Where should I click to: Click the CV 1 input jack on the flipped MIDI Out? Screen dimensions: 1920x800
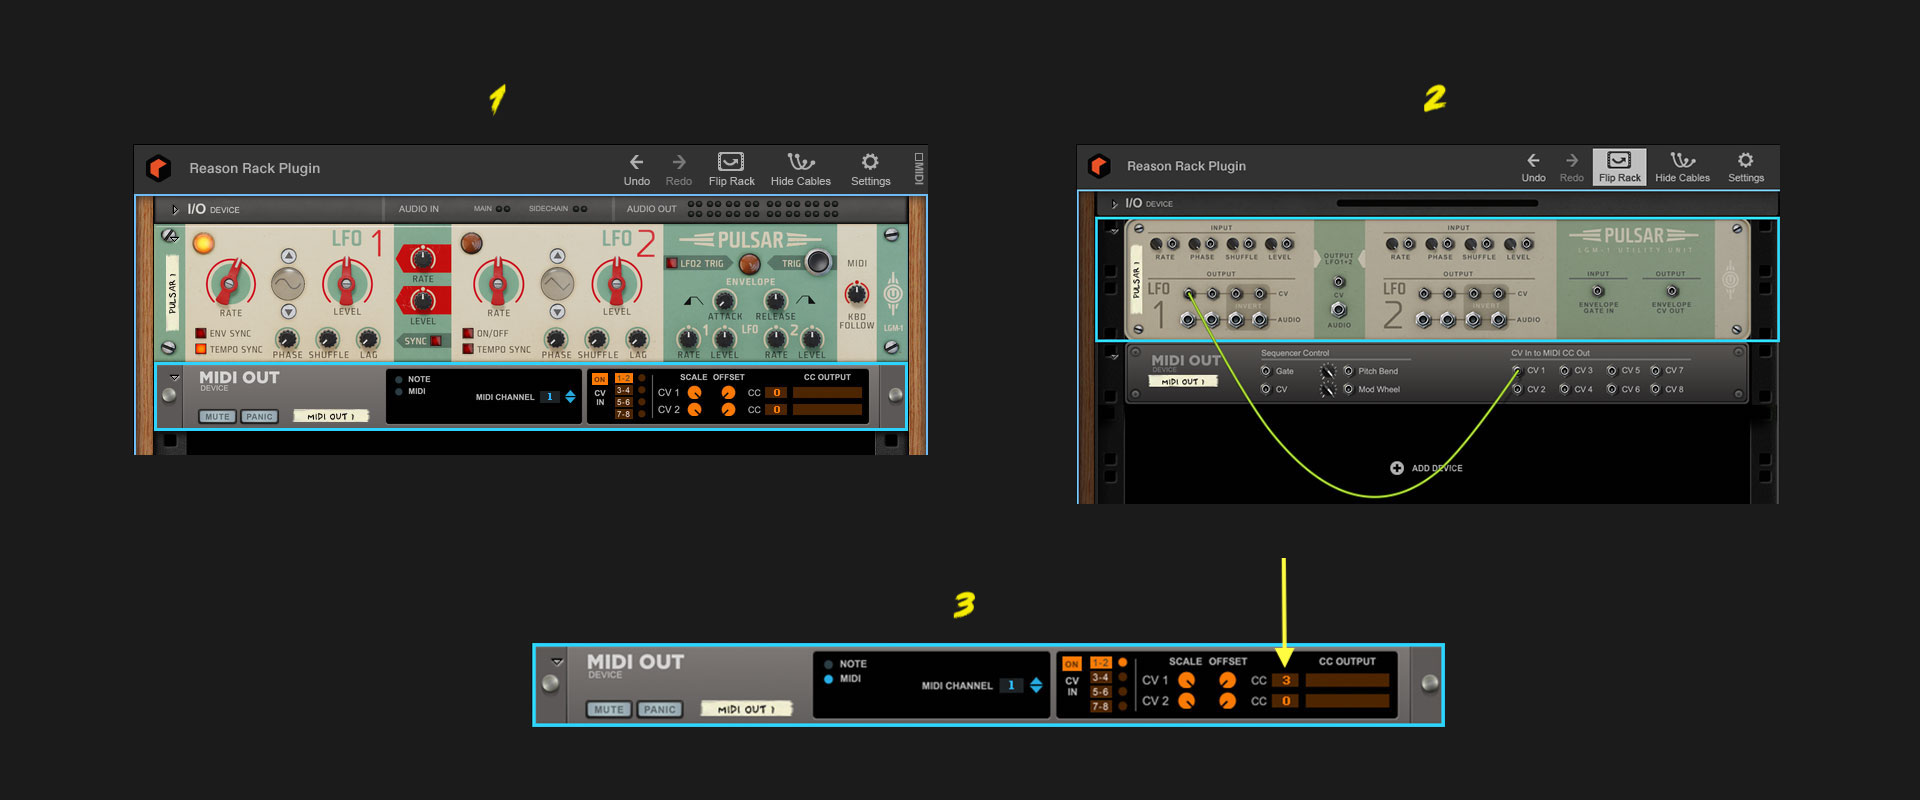(x=1518, y=371)
